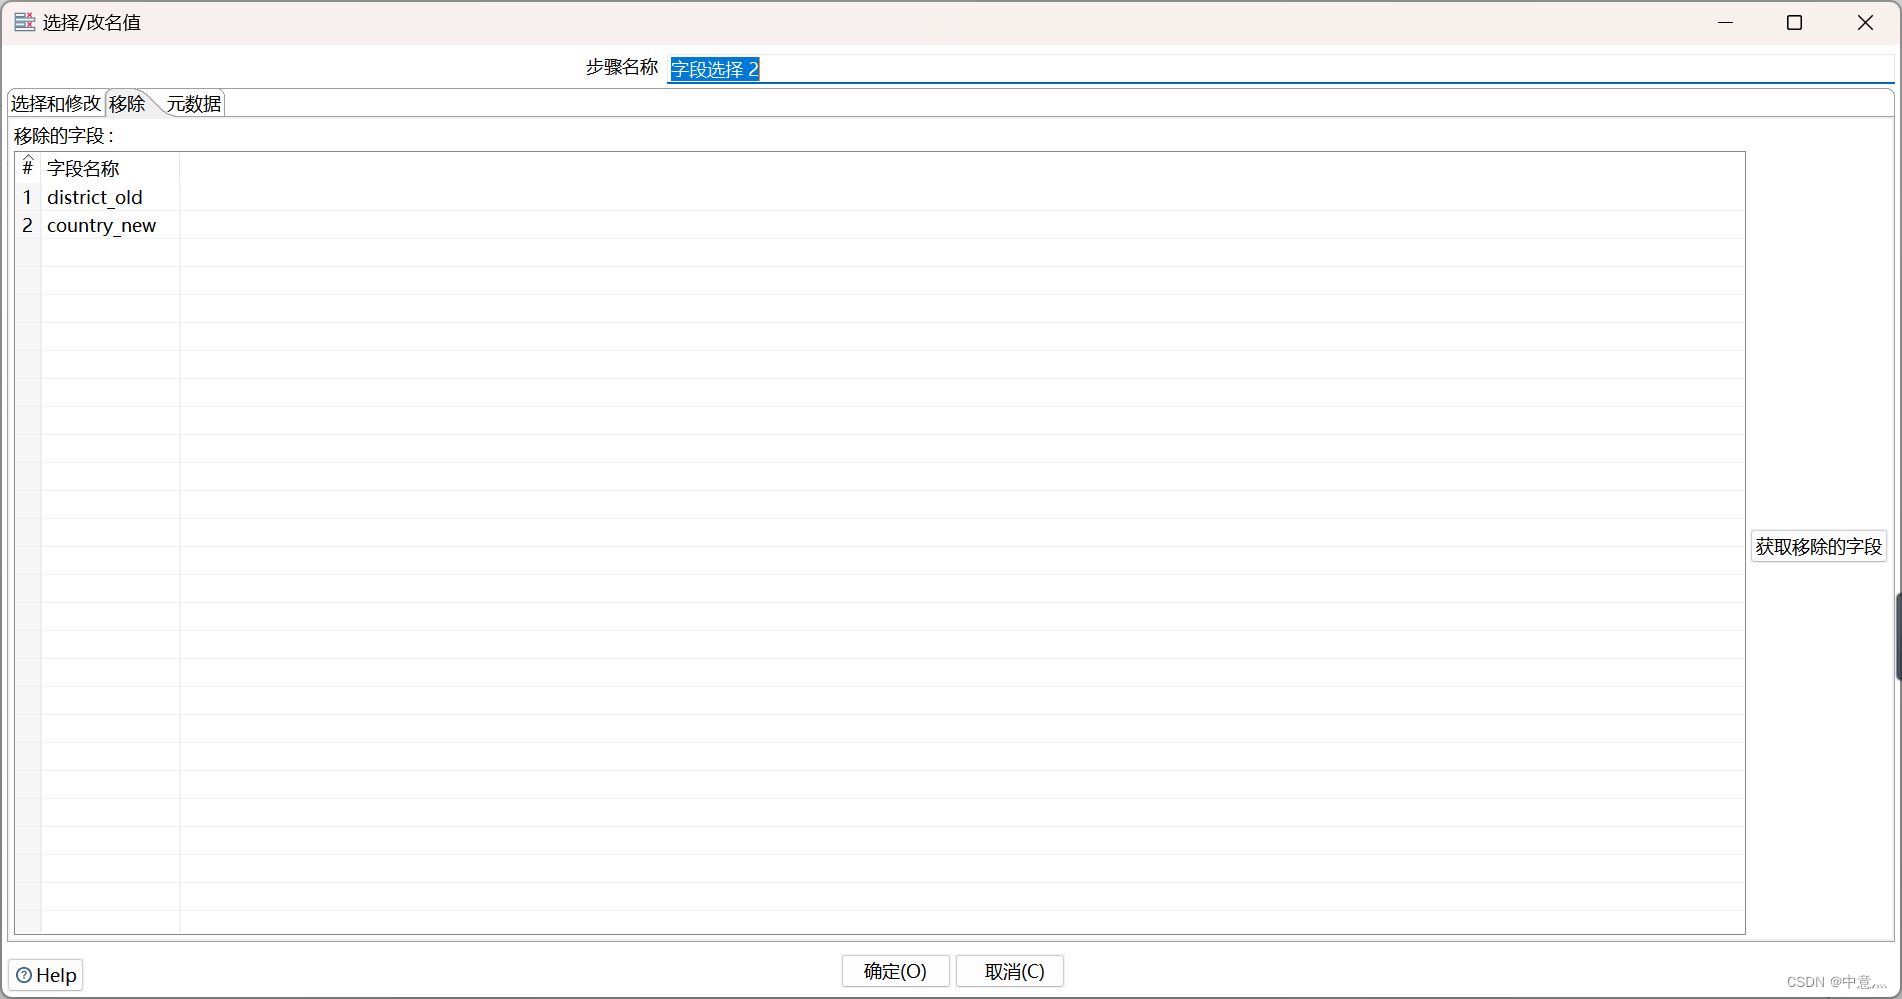Click the 步骤名称 input field

(1280, 69)
